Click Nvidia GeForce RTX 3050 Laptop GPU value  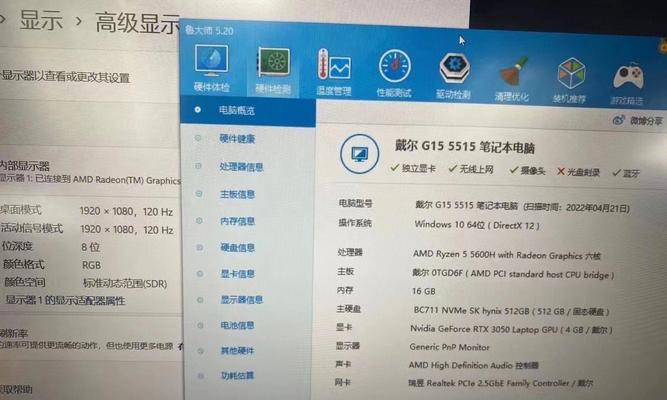coord(511,329)
